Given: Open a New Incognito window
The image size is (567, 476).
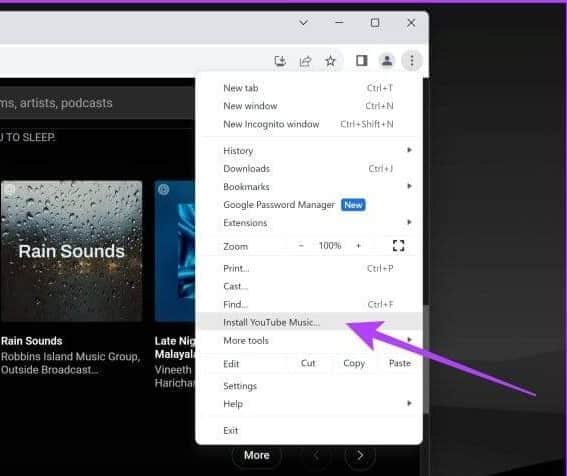Looking at the screenshot, I should click(x=308, y=124).
